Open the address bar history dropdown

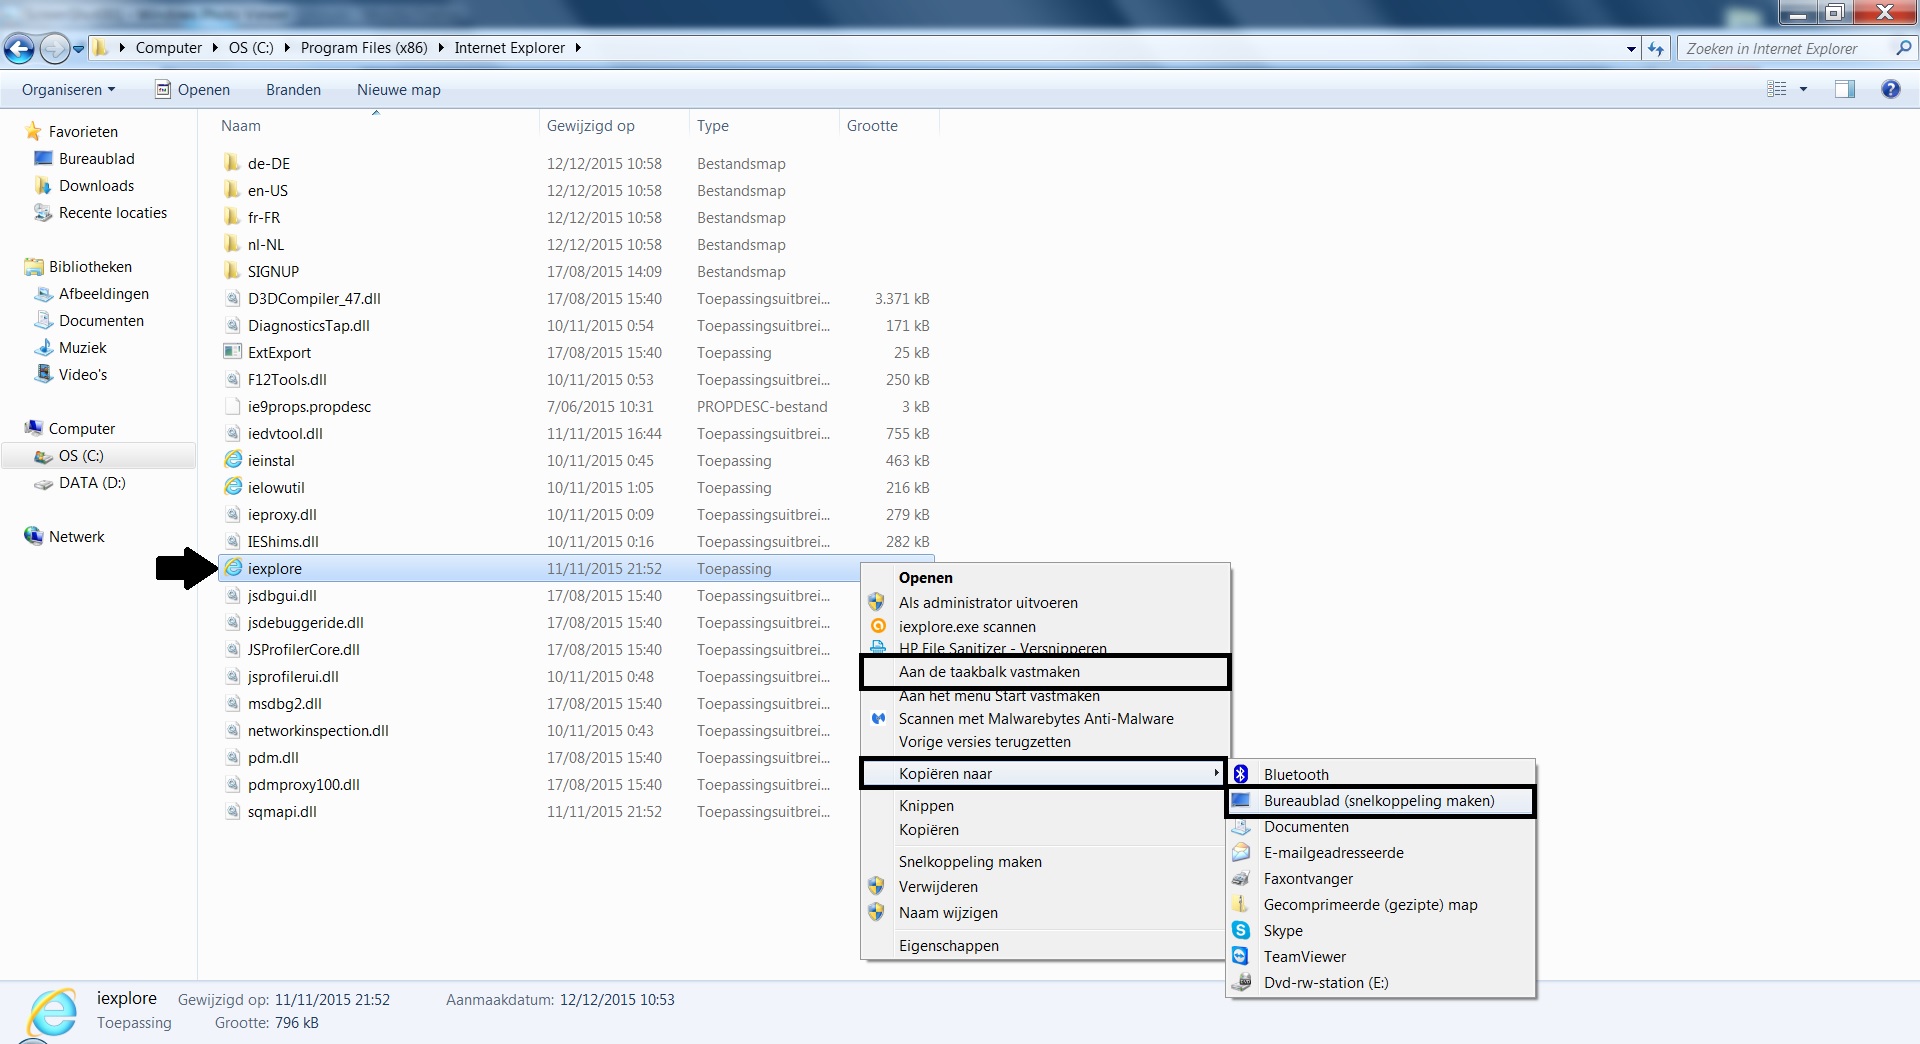coord(1631,48)
